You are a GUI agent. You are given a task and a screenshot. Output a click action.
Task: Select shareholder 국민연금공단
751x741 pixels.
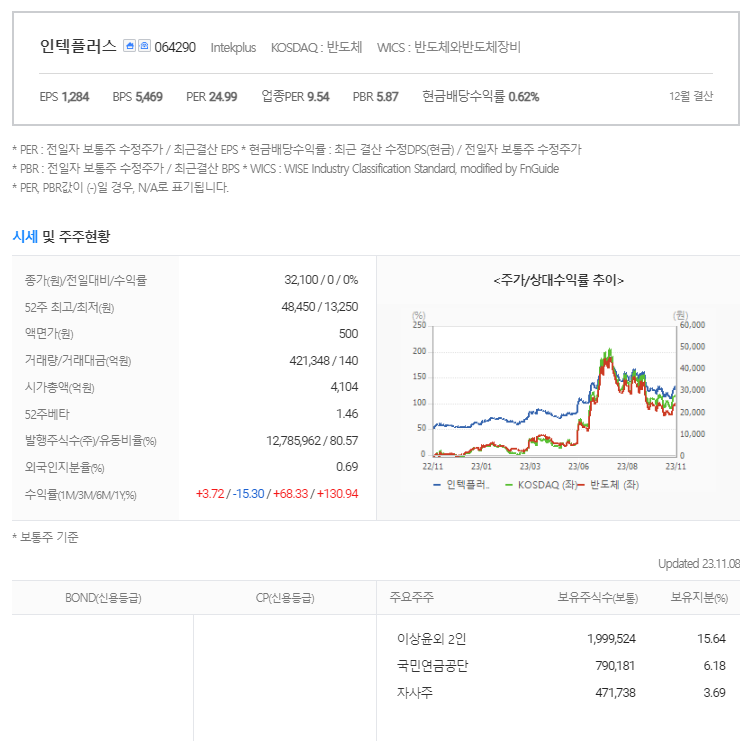(432, 666)
